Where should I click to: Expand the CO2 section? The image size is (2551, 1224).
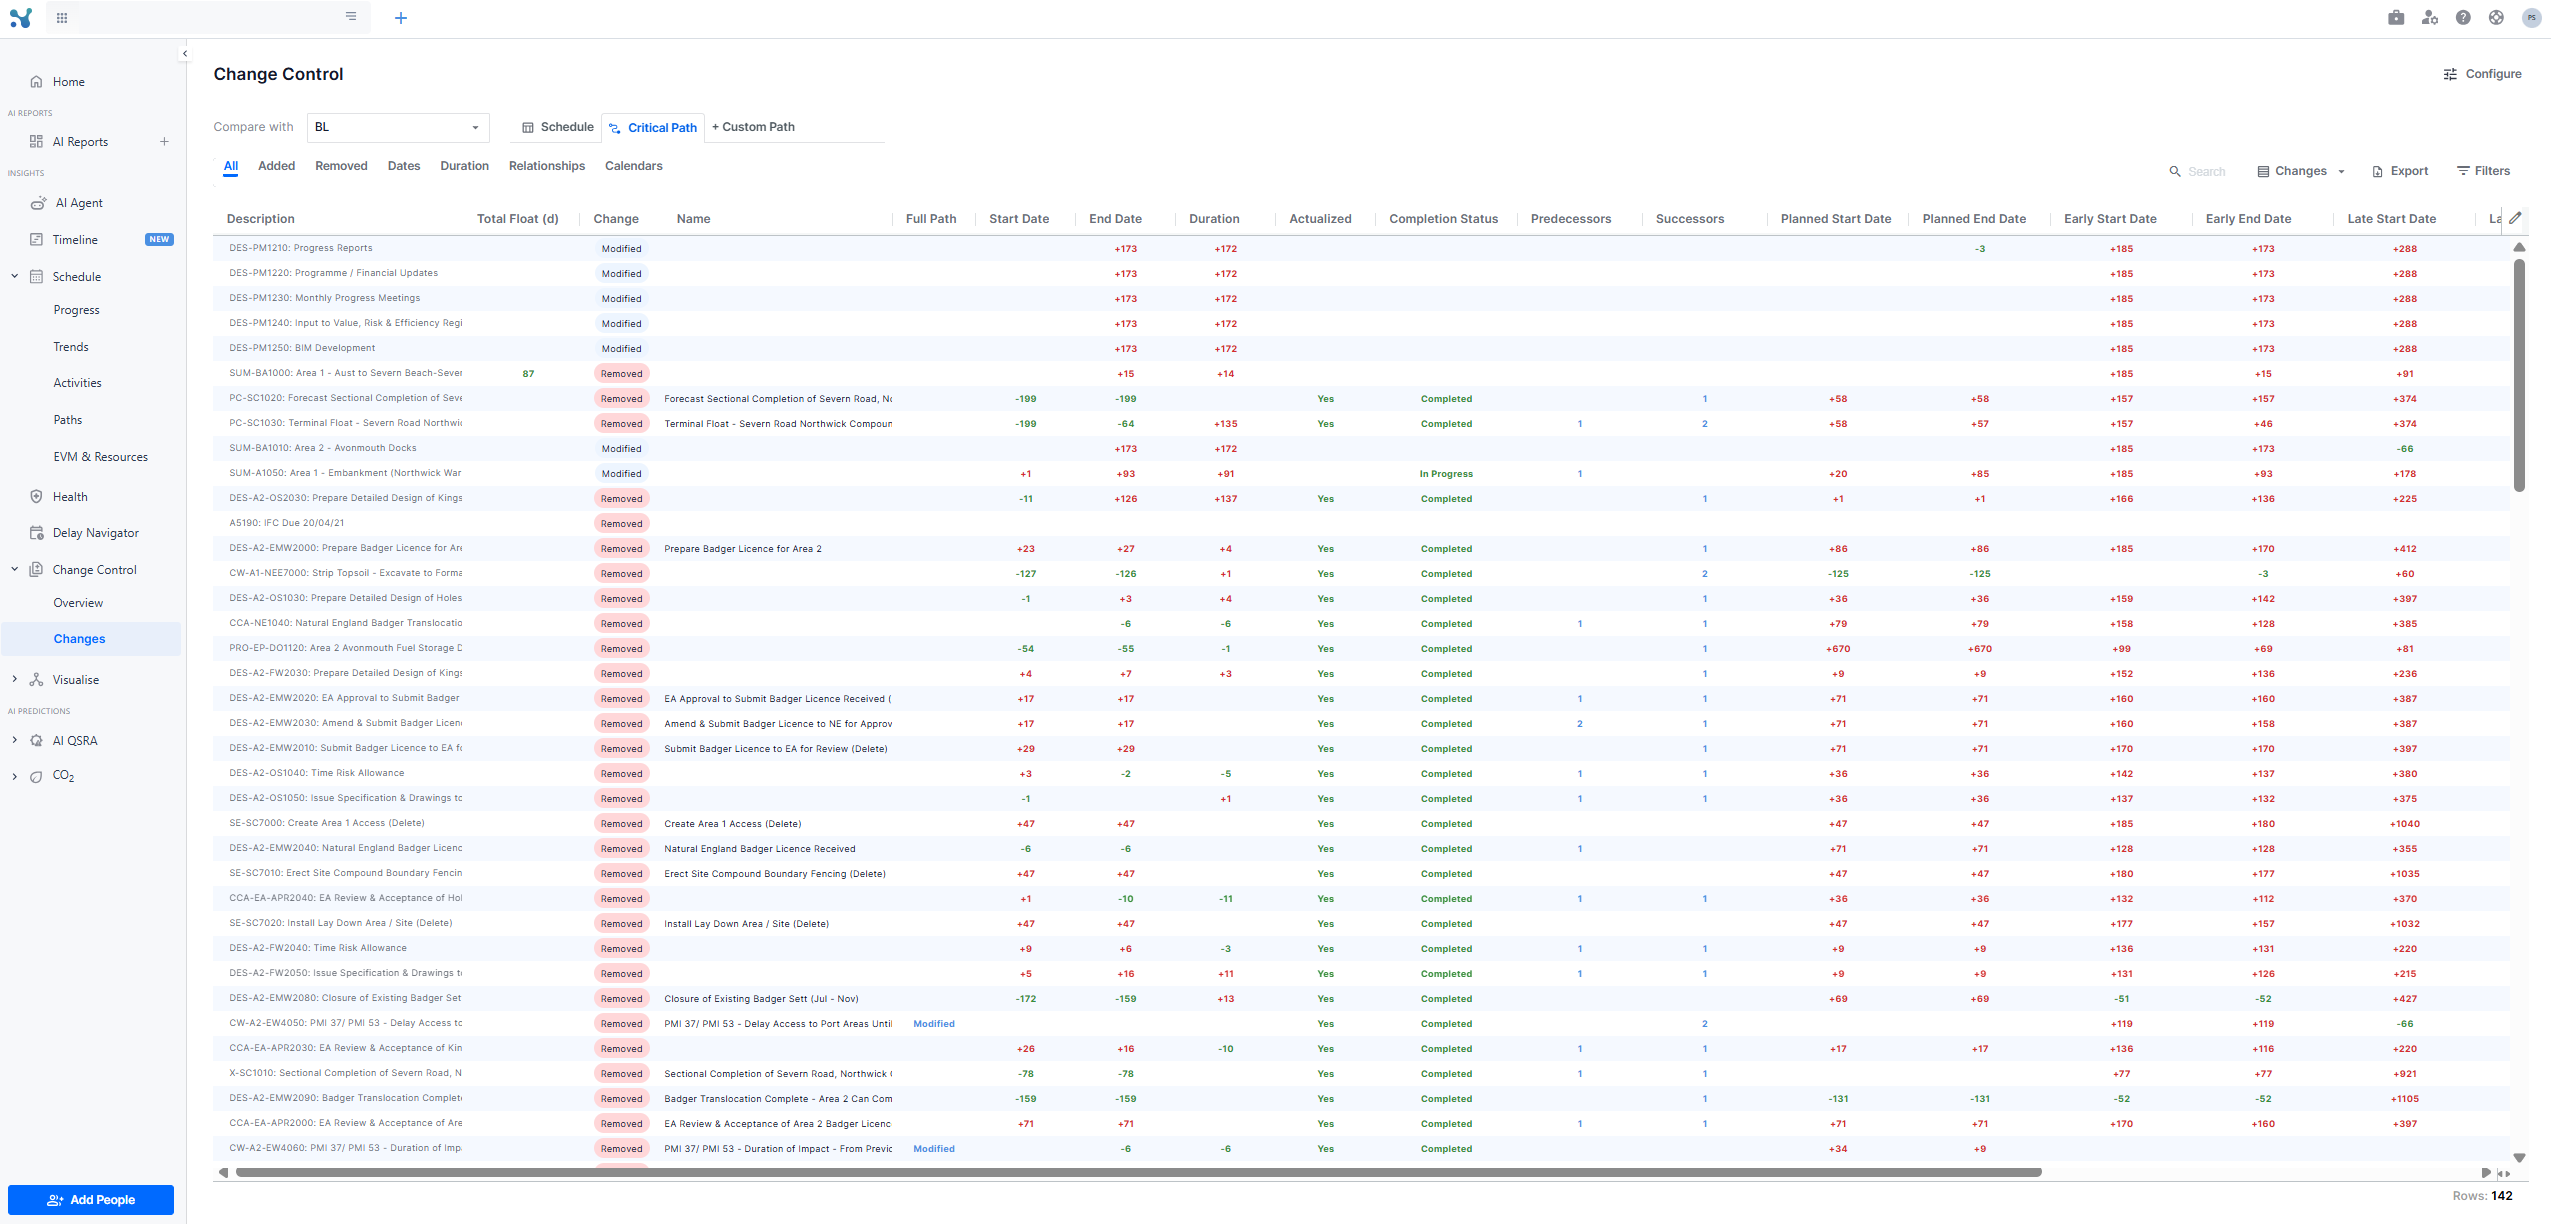[14, 775]
